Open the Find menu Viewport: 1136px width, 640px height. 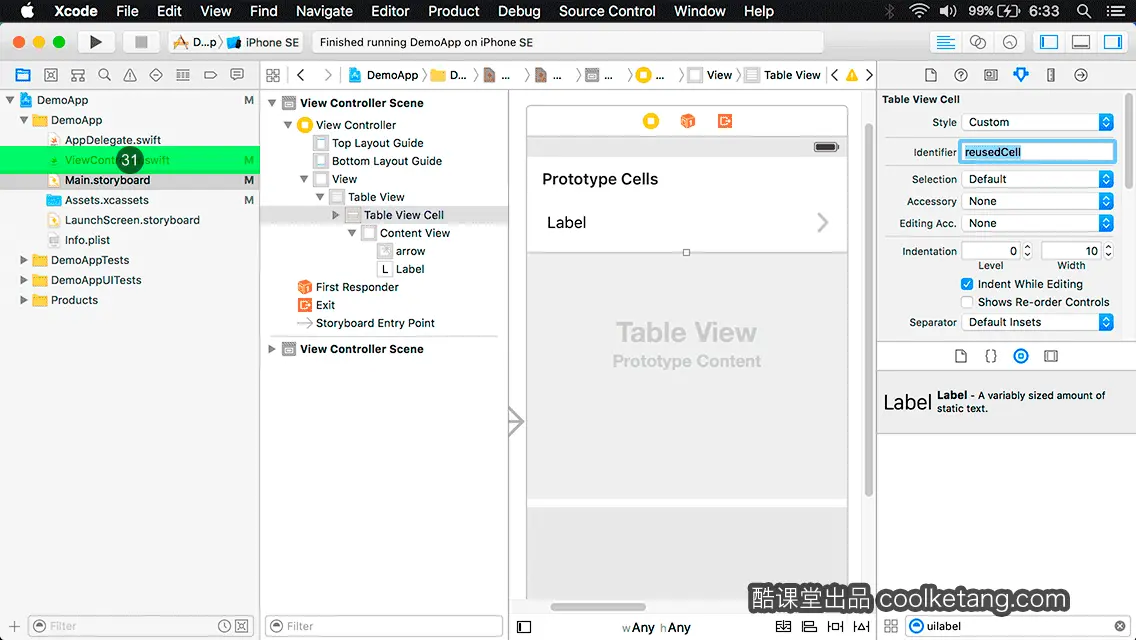264,11
